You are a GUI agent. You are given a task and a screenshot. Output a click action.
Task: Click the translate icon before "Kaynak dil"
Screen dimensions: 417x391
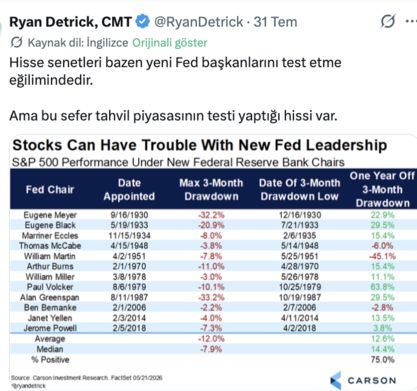[x=16, y=43]
